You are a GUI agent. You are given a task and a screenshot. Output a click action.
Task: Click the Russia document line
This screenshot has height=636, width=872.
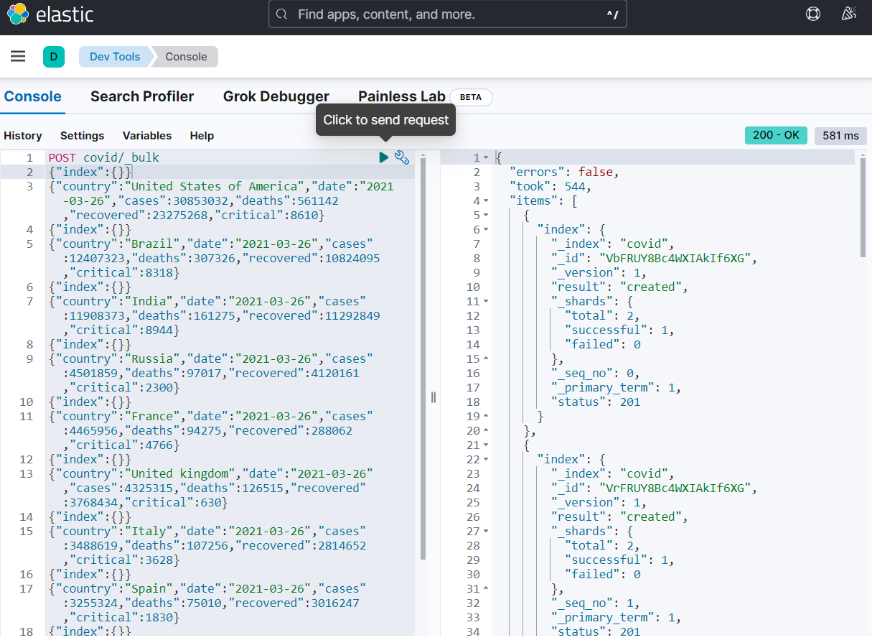(211, 373)
